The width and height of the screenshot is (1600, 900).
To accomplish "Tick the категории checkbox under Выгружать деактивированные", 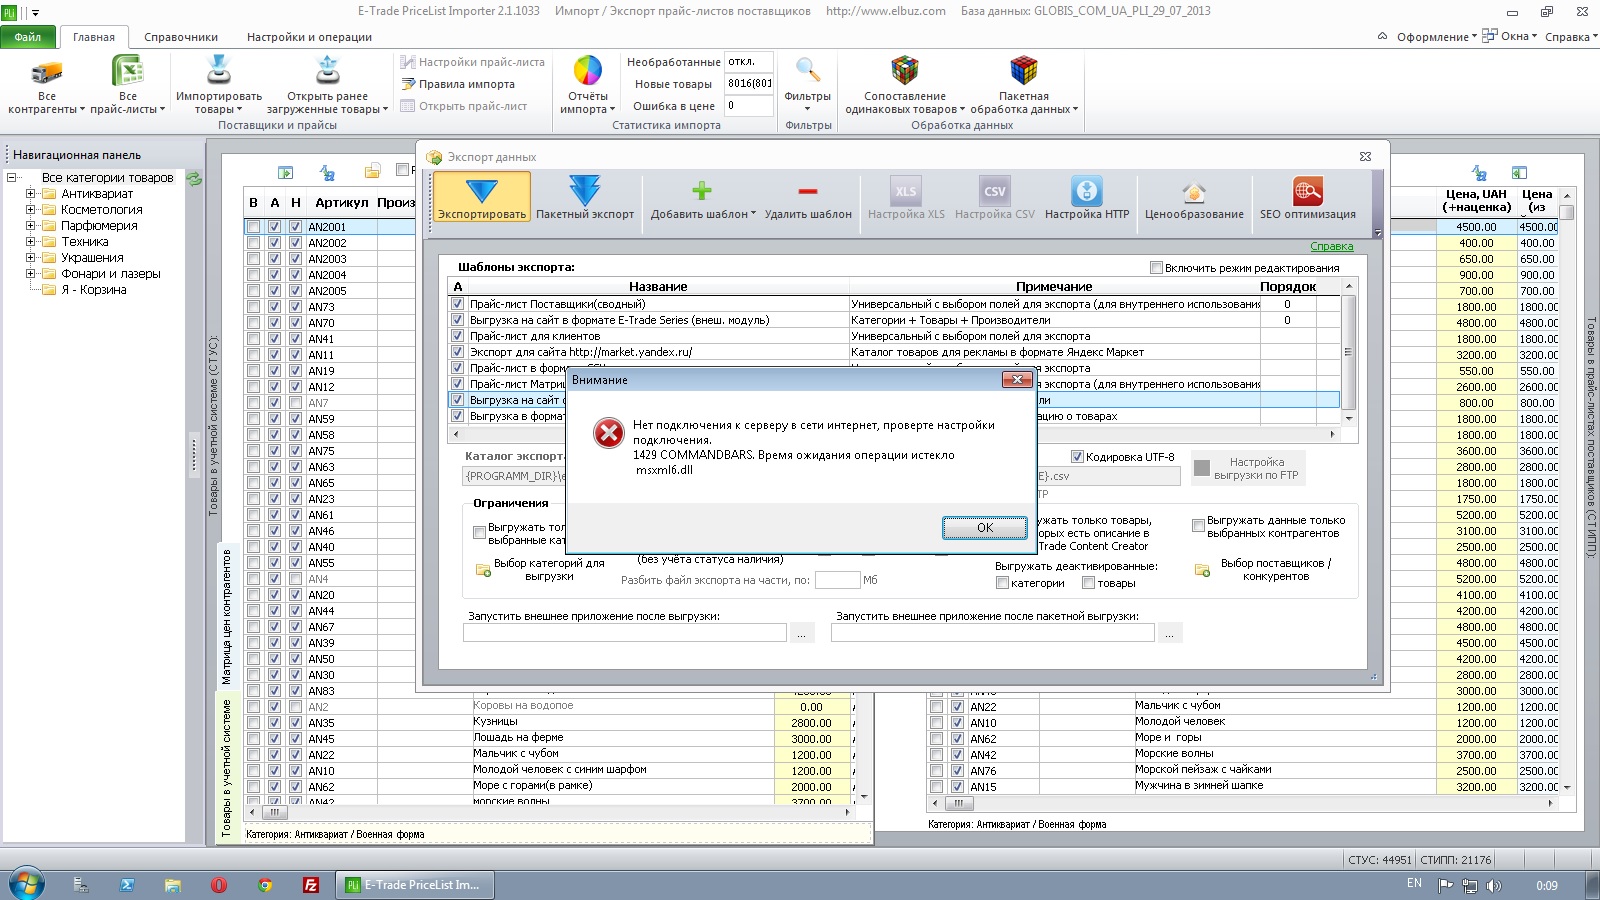I will tap(1002, 583).
